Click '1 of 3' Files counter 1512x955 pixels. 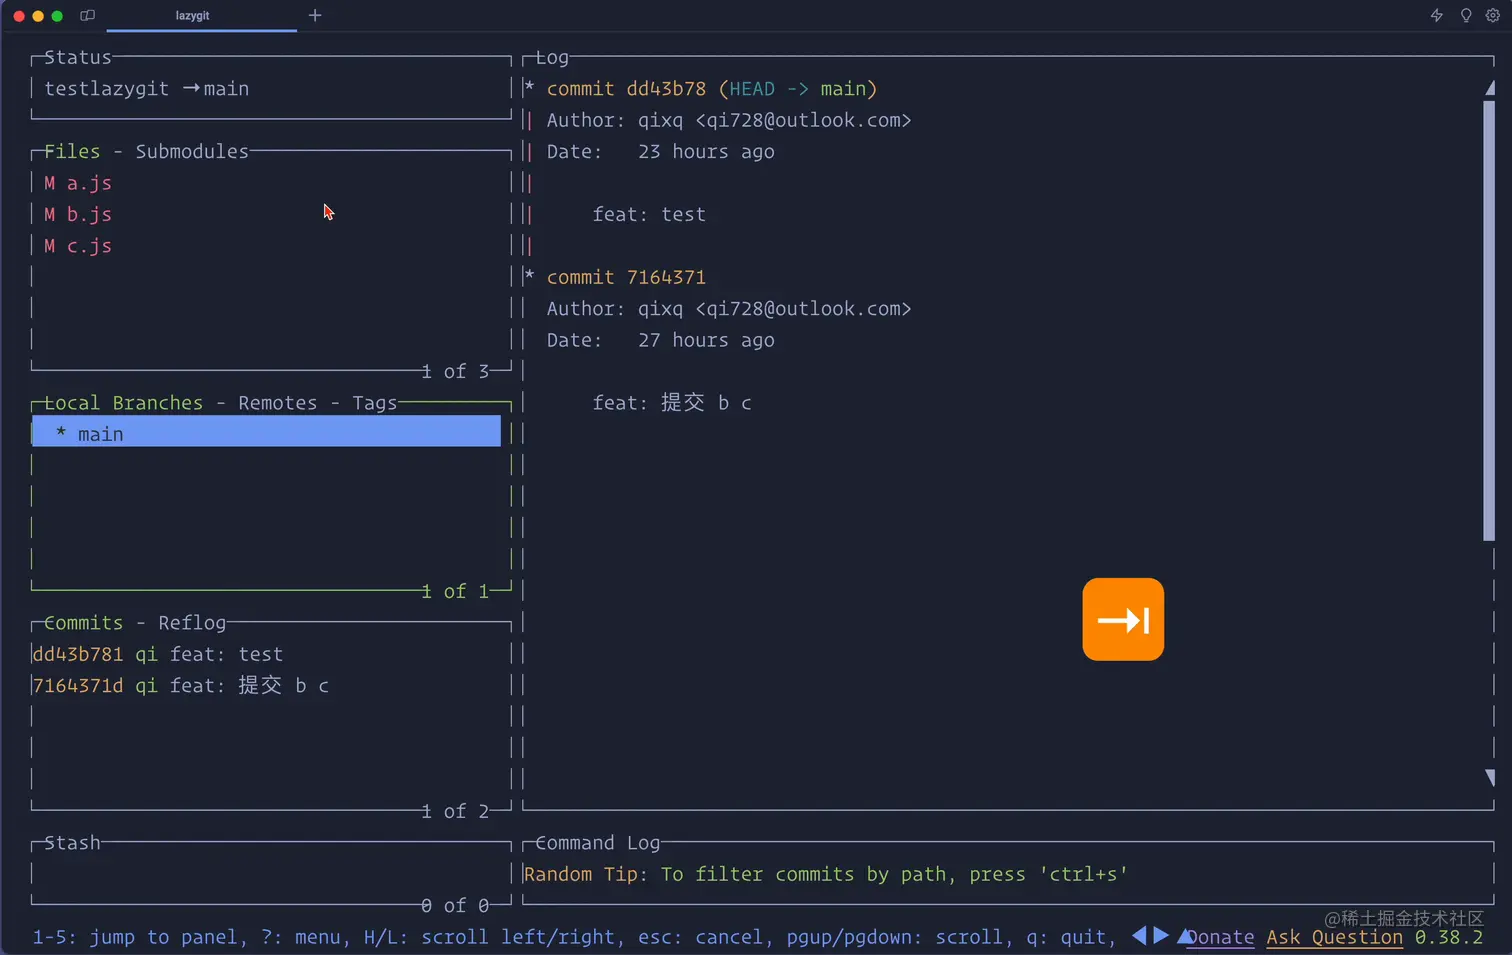tap(455, 371)
